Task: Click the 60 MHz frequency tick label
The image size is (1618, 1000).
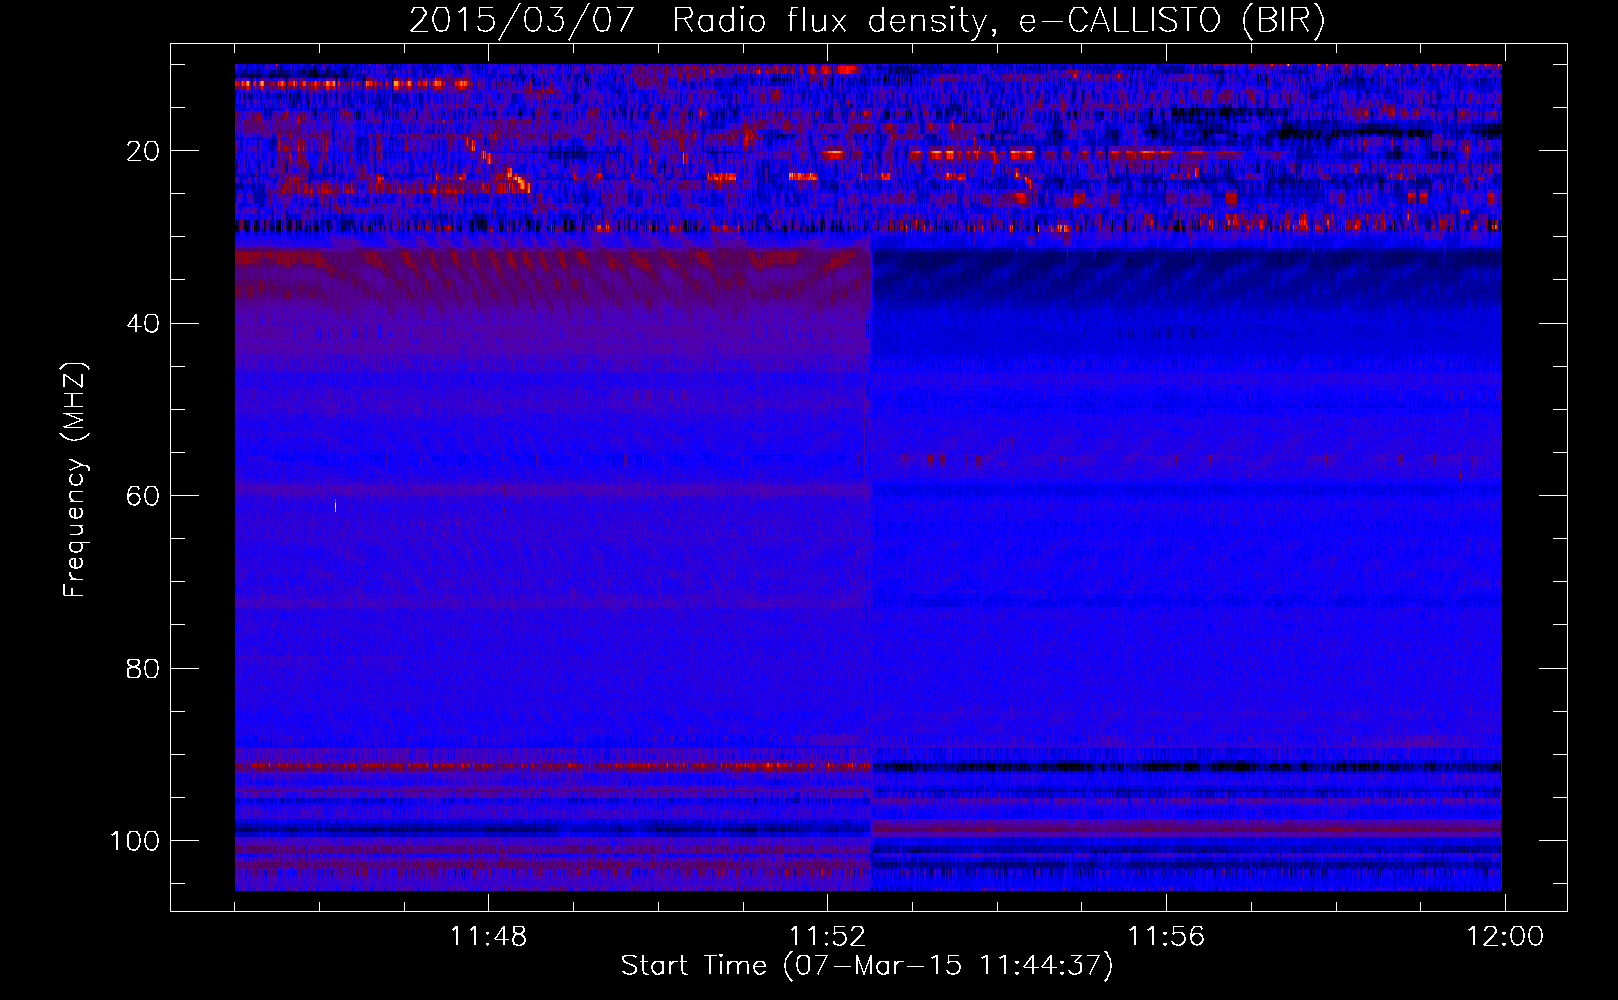Action: pos(143,496)
